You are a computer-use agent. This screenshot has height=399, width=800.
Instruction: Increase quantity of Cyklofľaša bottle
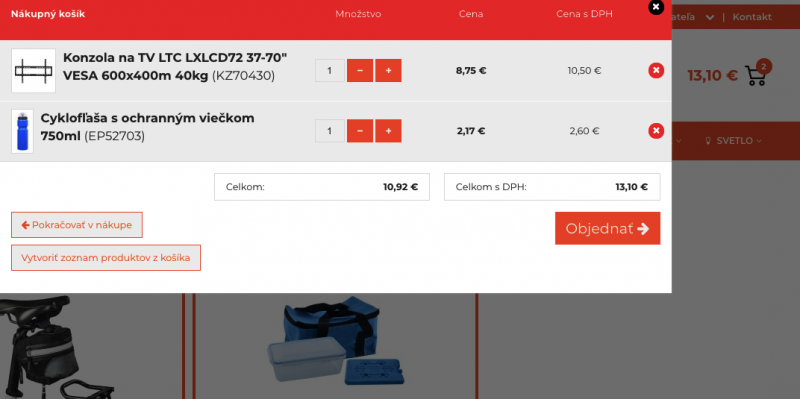pos(388,131)
